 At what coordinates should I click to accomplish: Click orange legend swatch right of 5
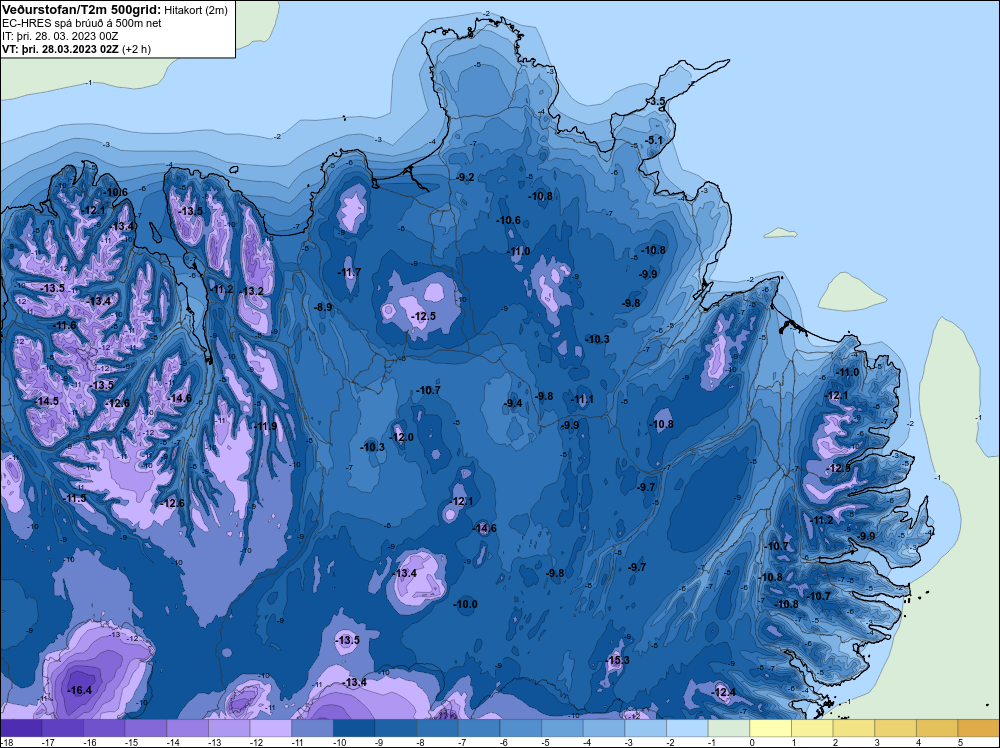coord(979,728)
